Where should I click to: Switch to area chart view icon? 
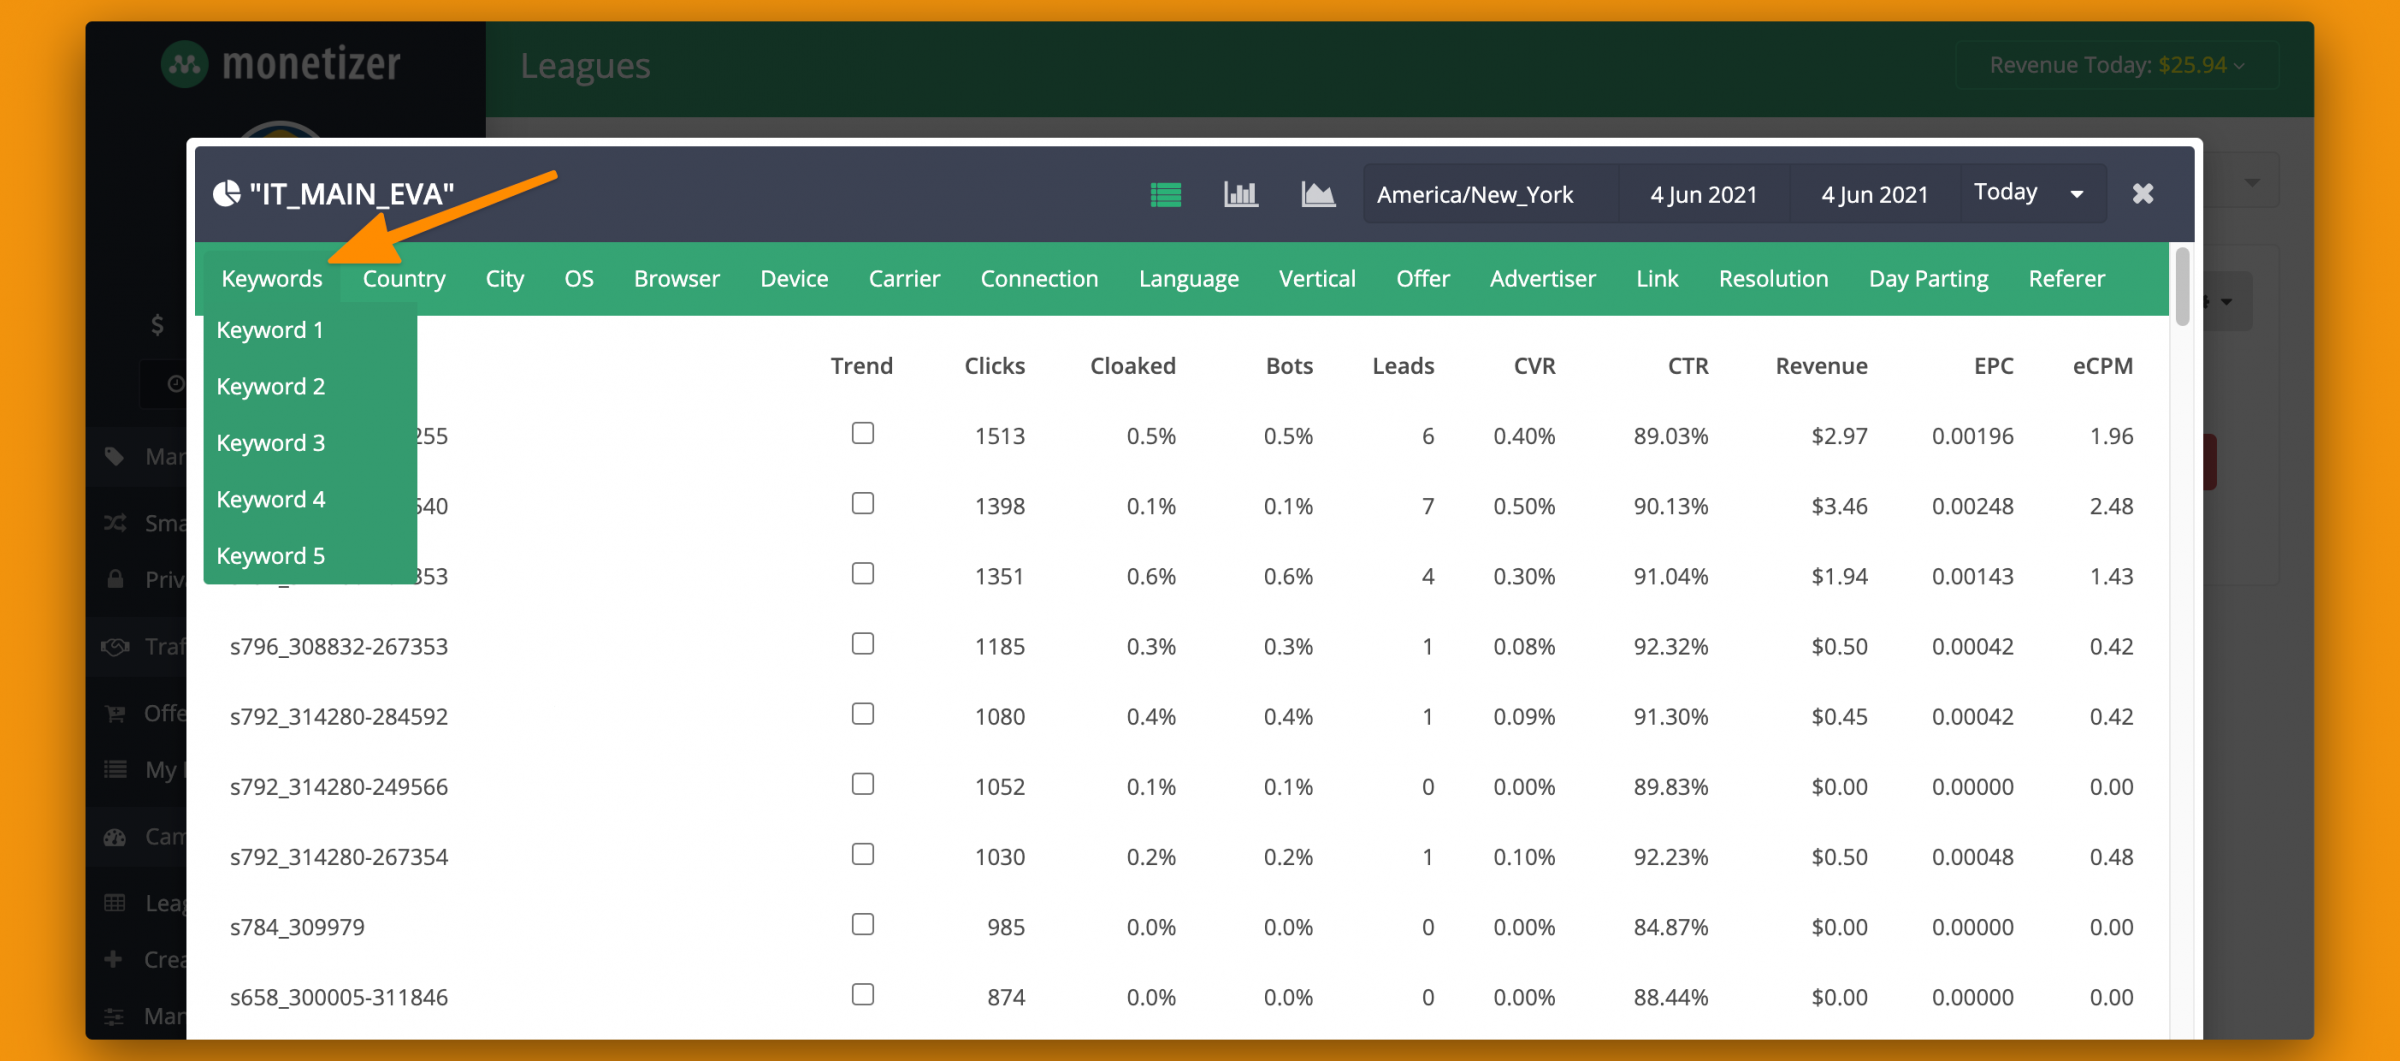tap(1318, 194)
